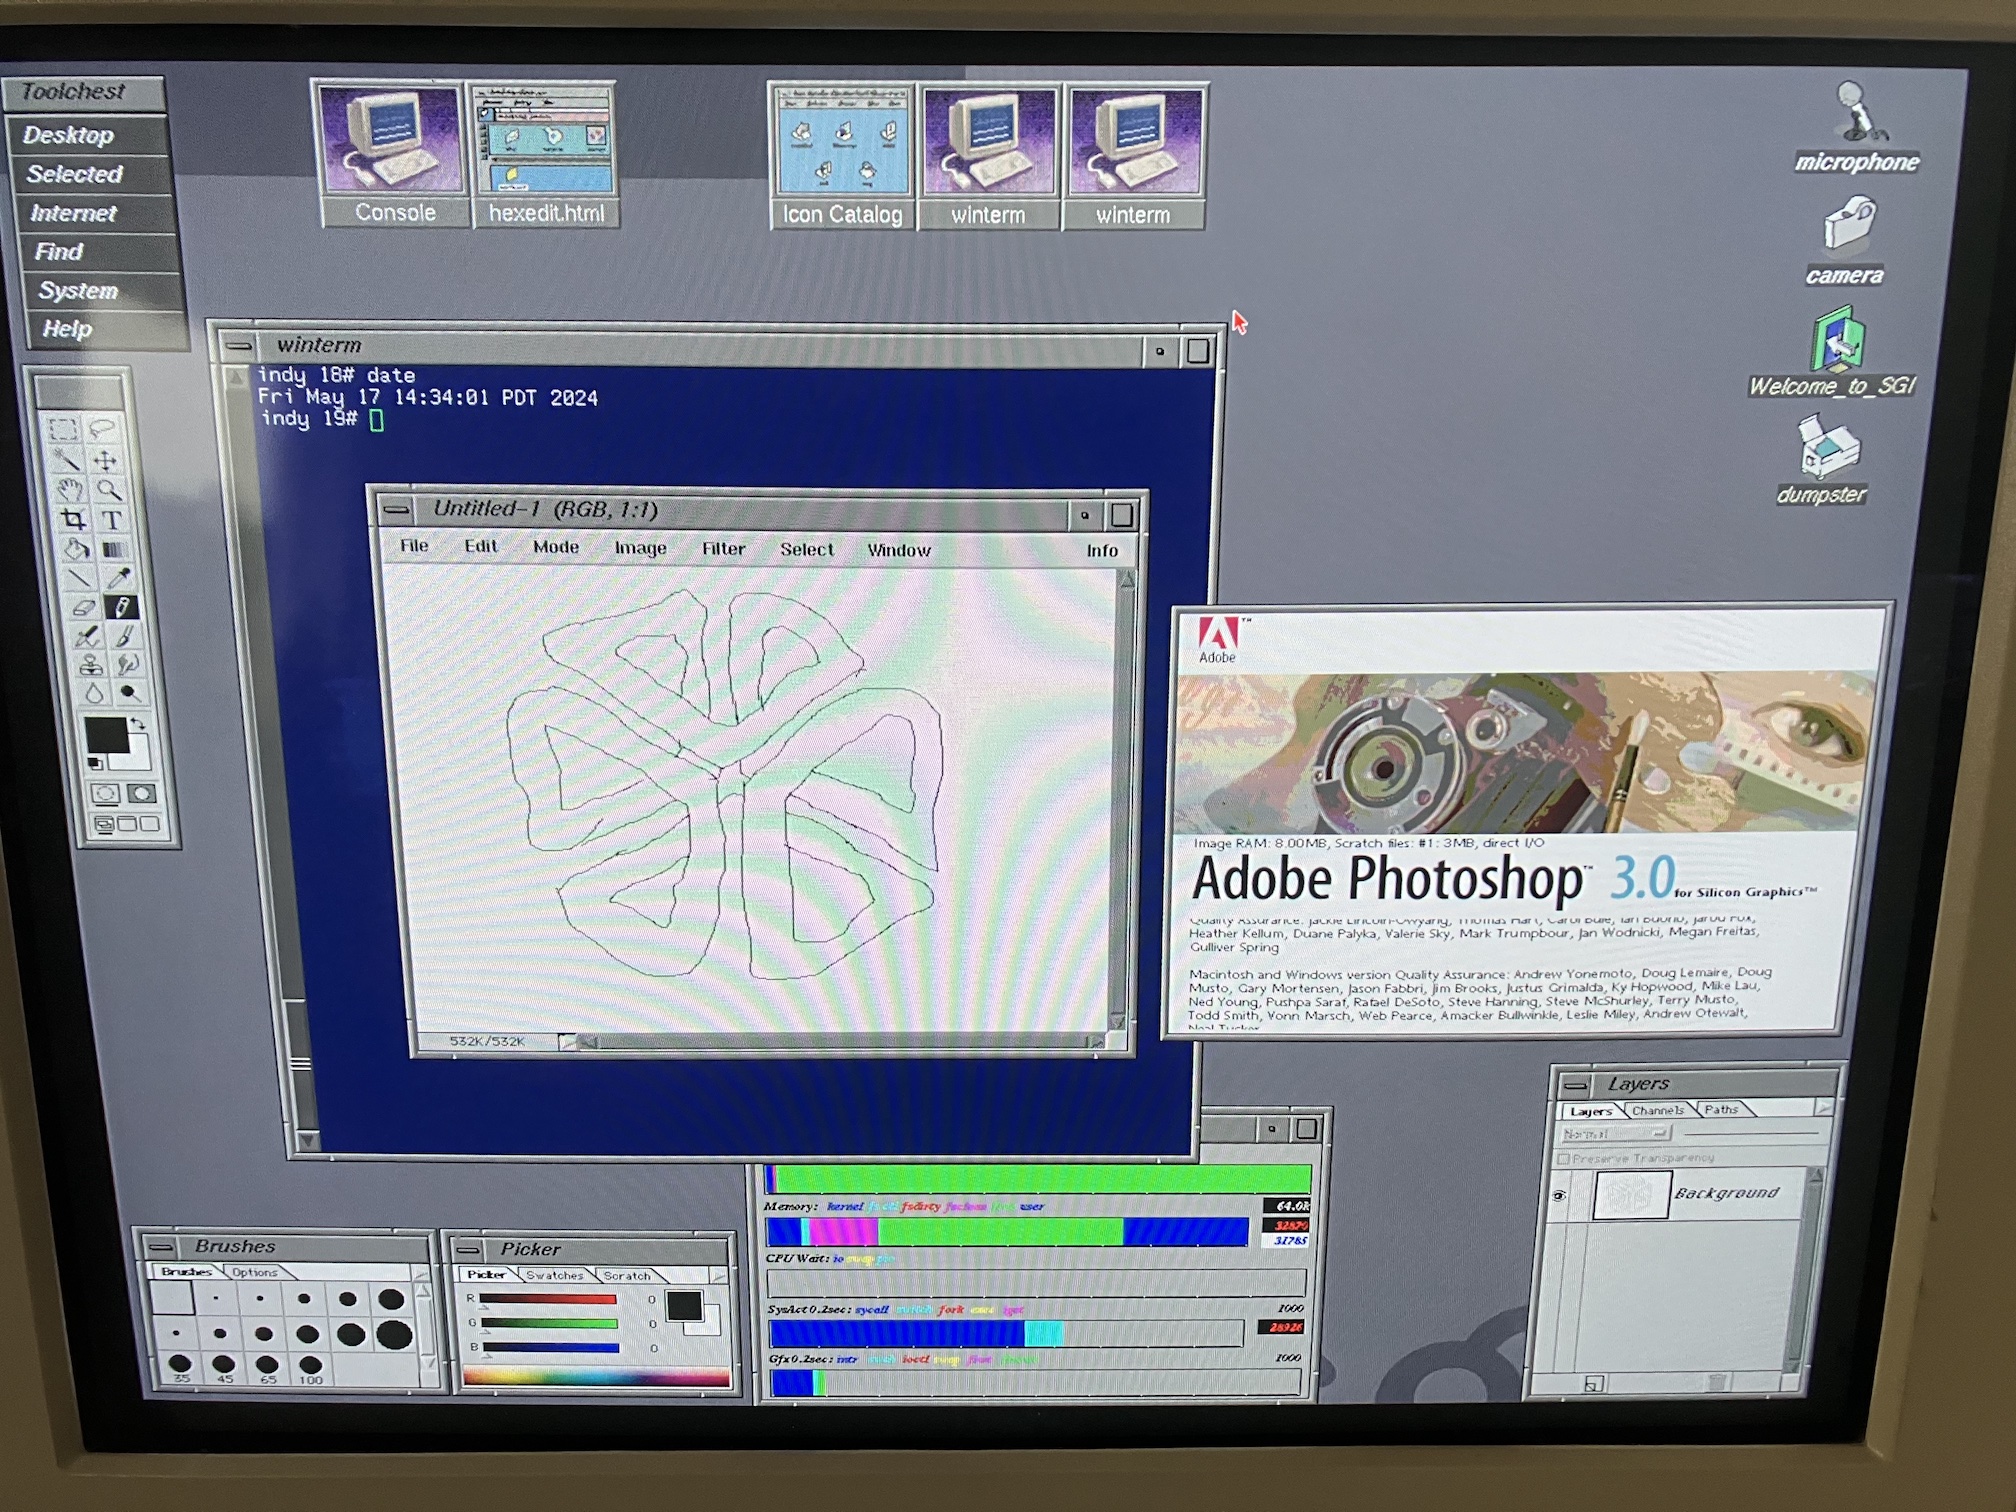Click the Info menu item

tap(1102, 551)
